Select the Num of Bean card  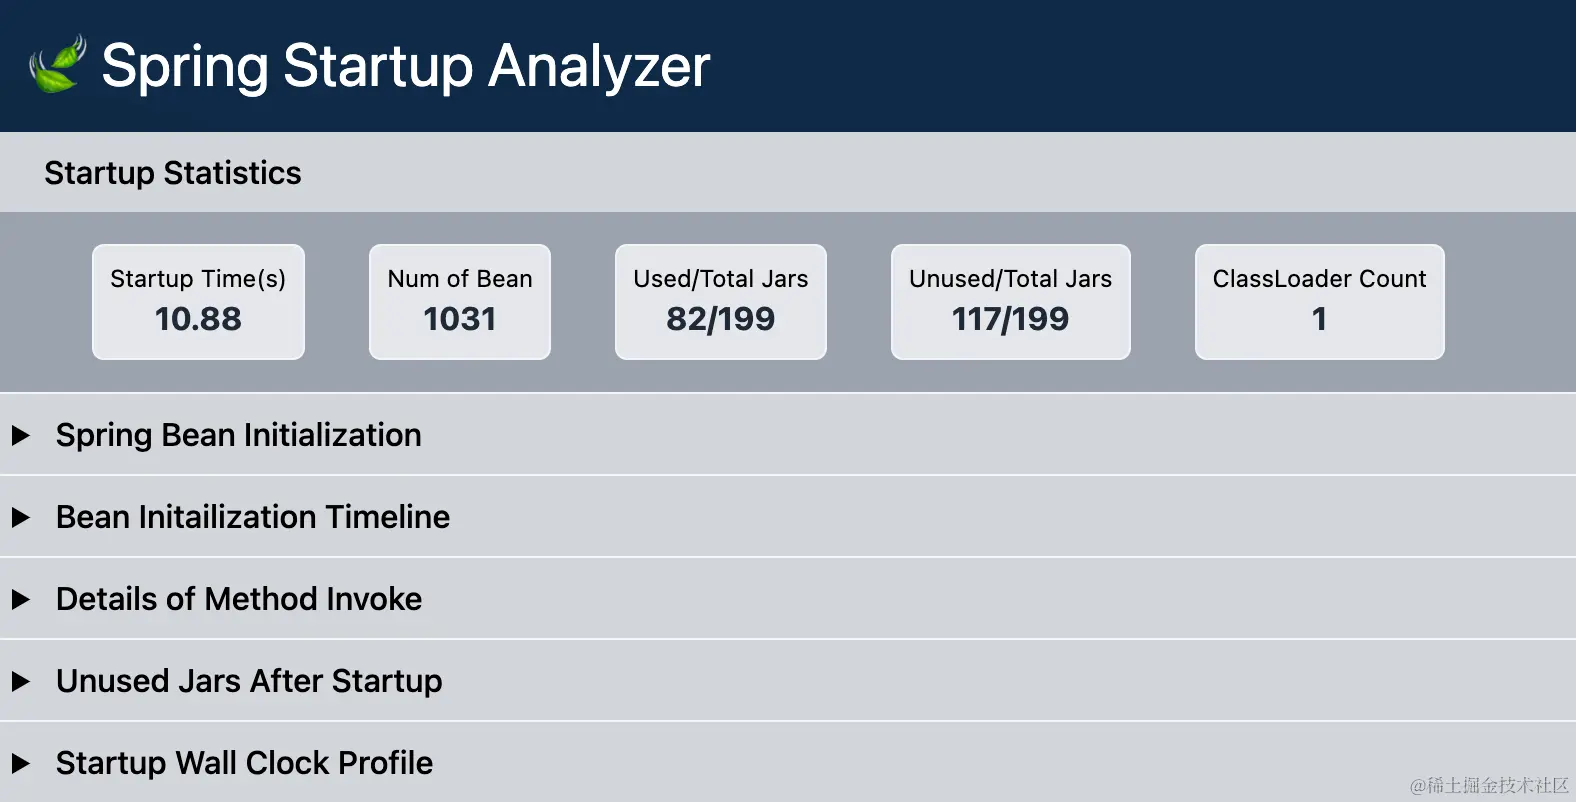[459, 301]
